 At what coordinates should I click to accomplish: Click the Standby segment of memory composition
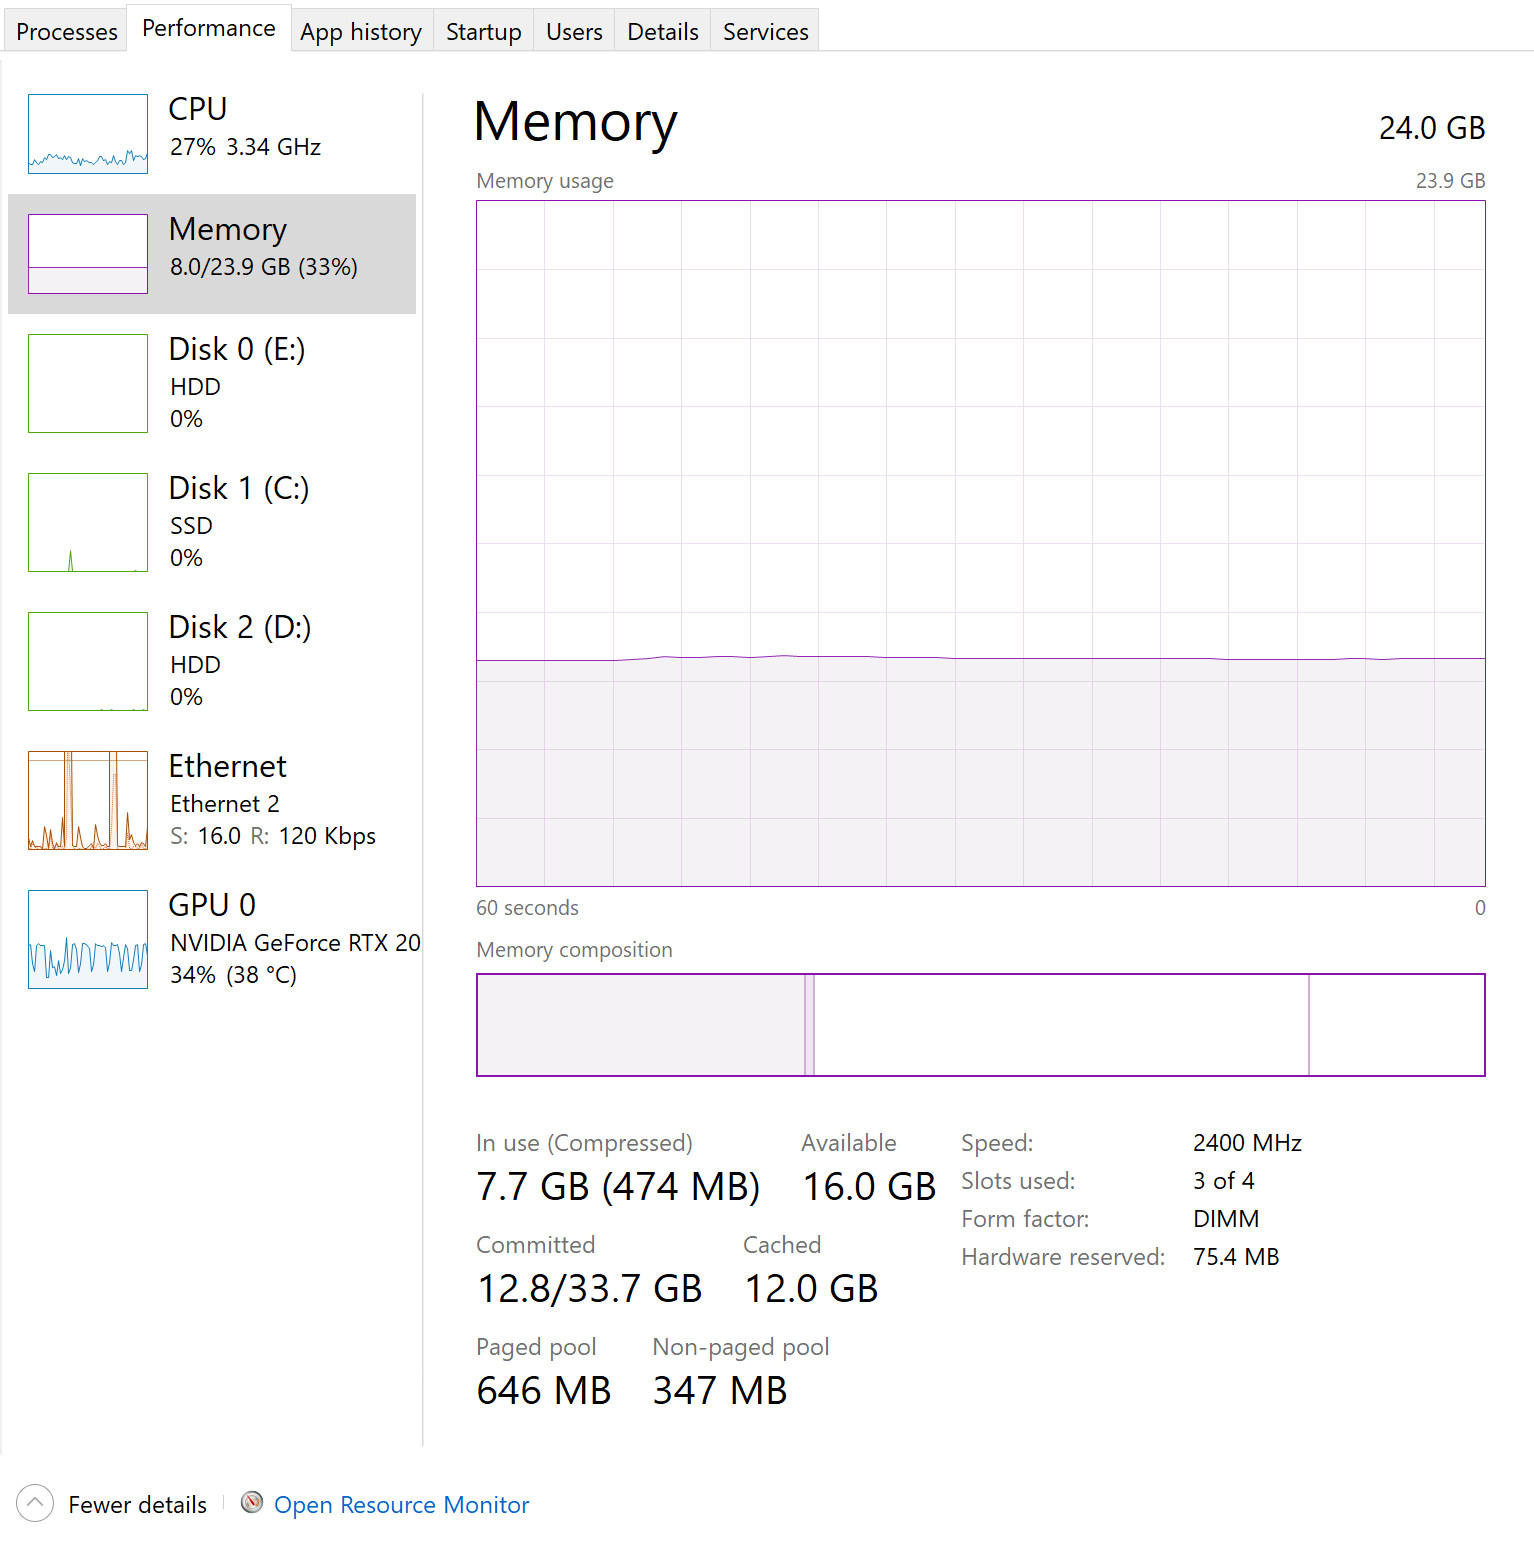1061,1025
